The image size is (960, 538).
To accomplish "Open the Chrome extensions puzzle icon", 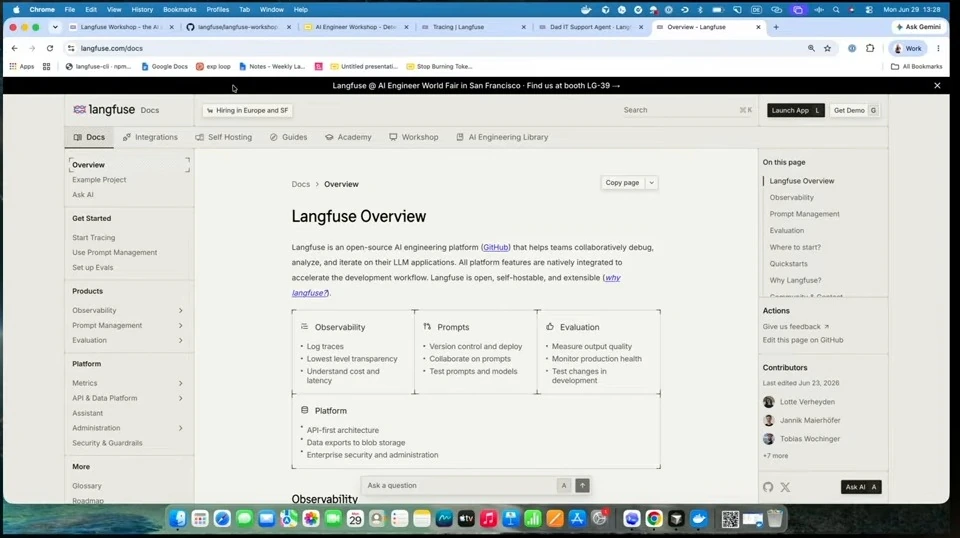I will (x=870, y=48).
